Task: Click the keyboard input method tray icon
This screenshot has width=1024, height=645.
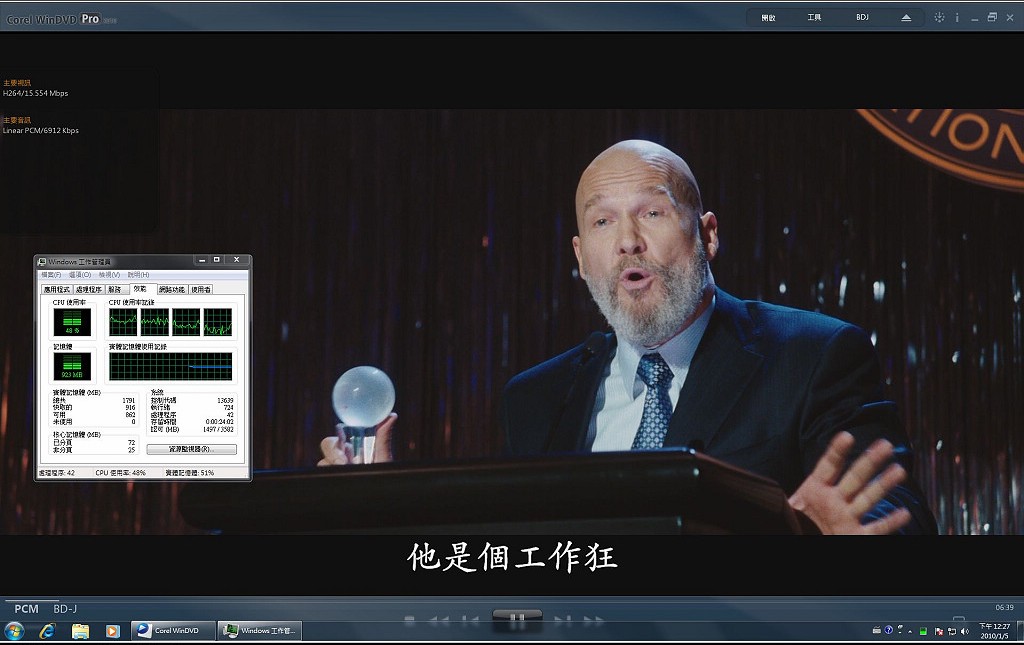Action: click(876, 630)
